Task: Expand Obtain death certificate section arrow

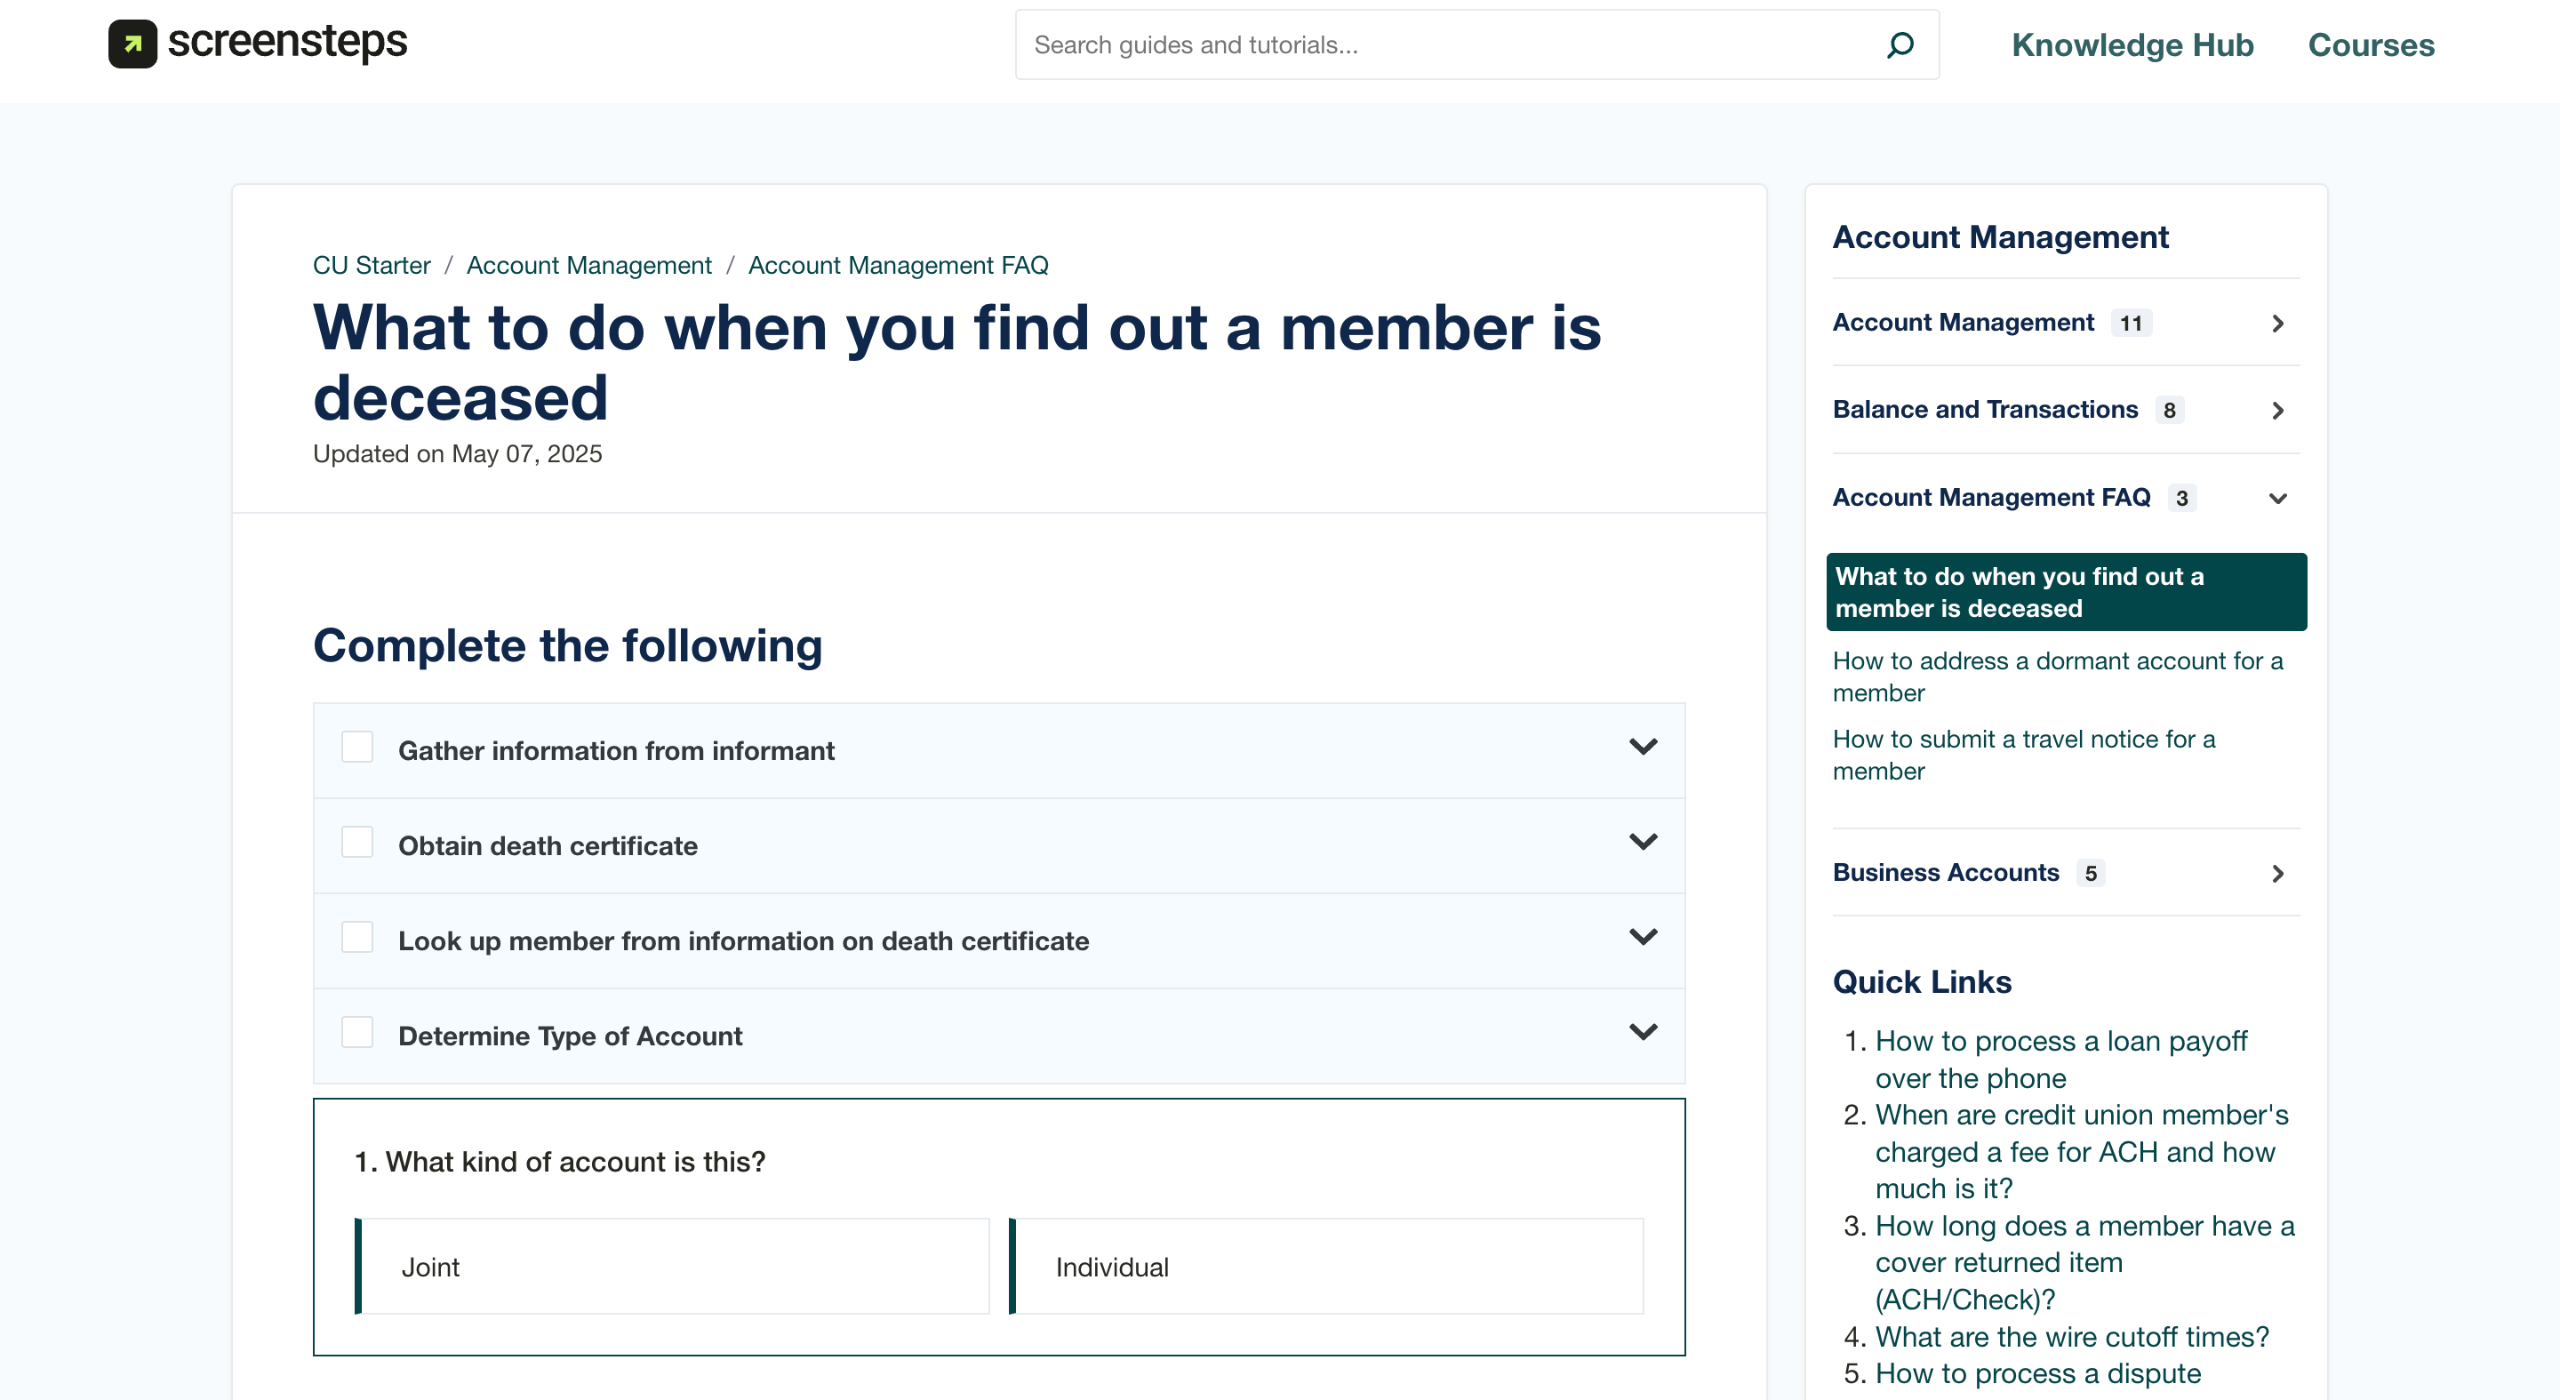Action: [x=1643, y=842]
